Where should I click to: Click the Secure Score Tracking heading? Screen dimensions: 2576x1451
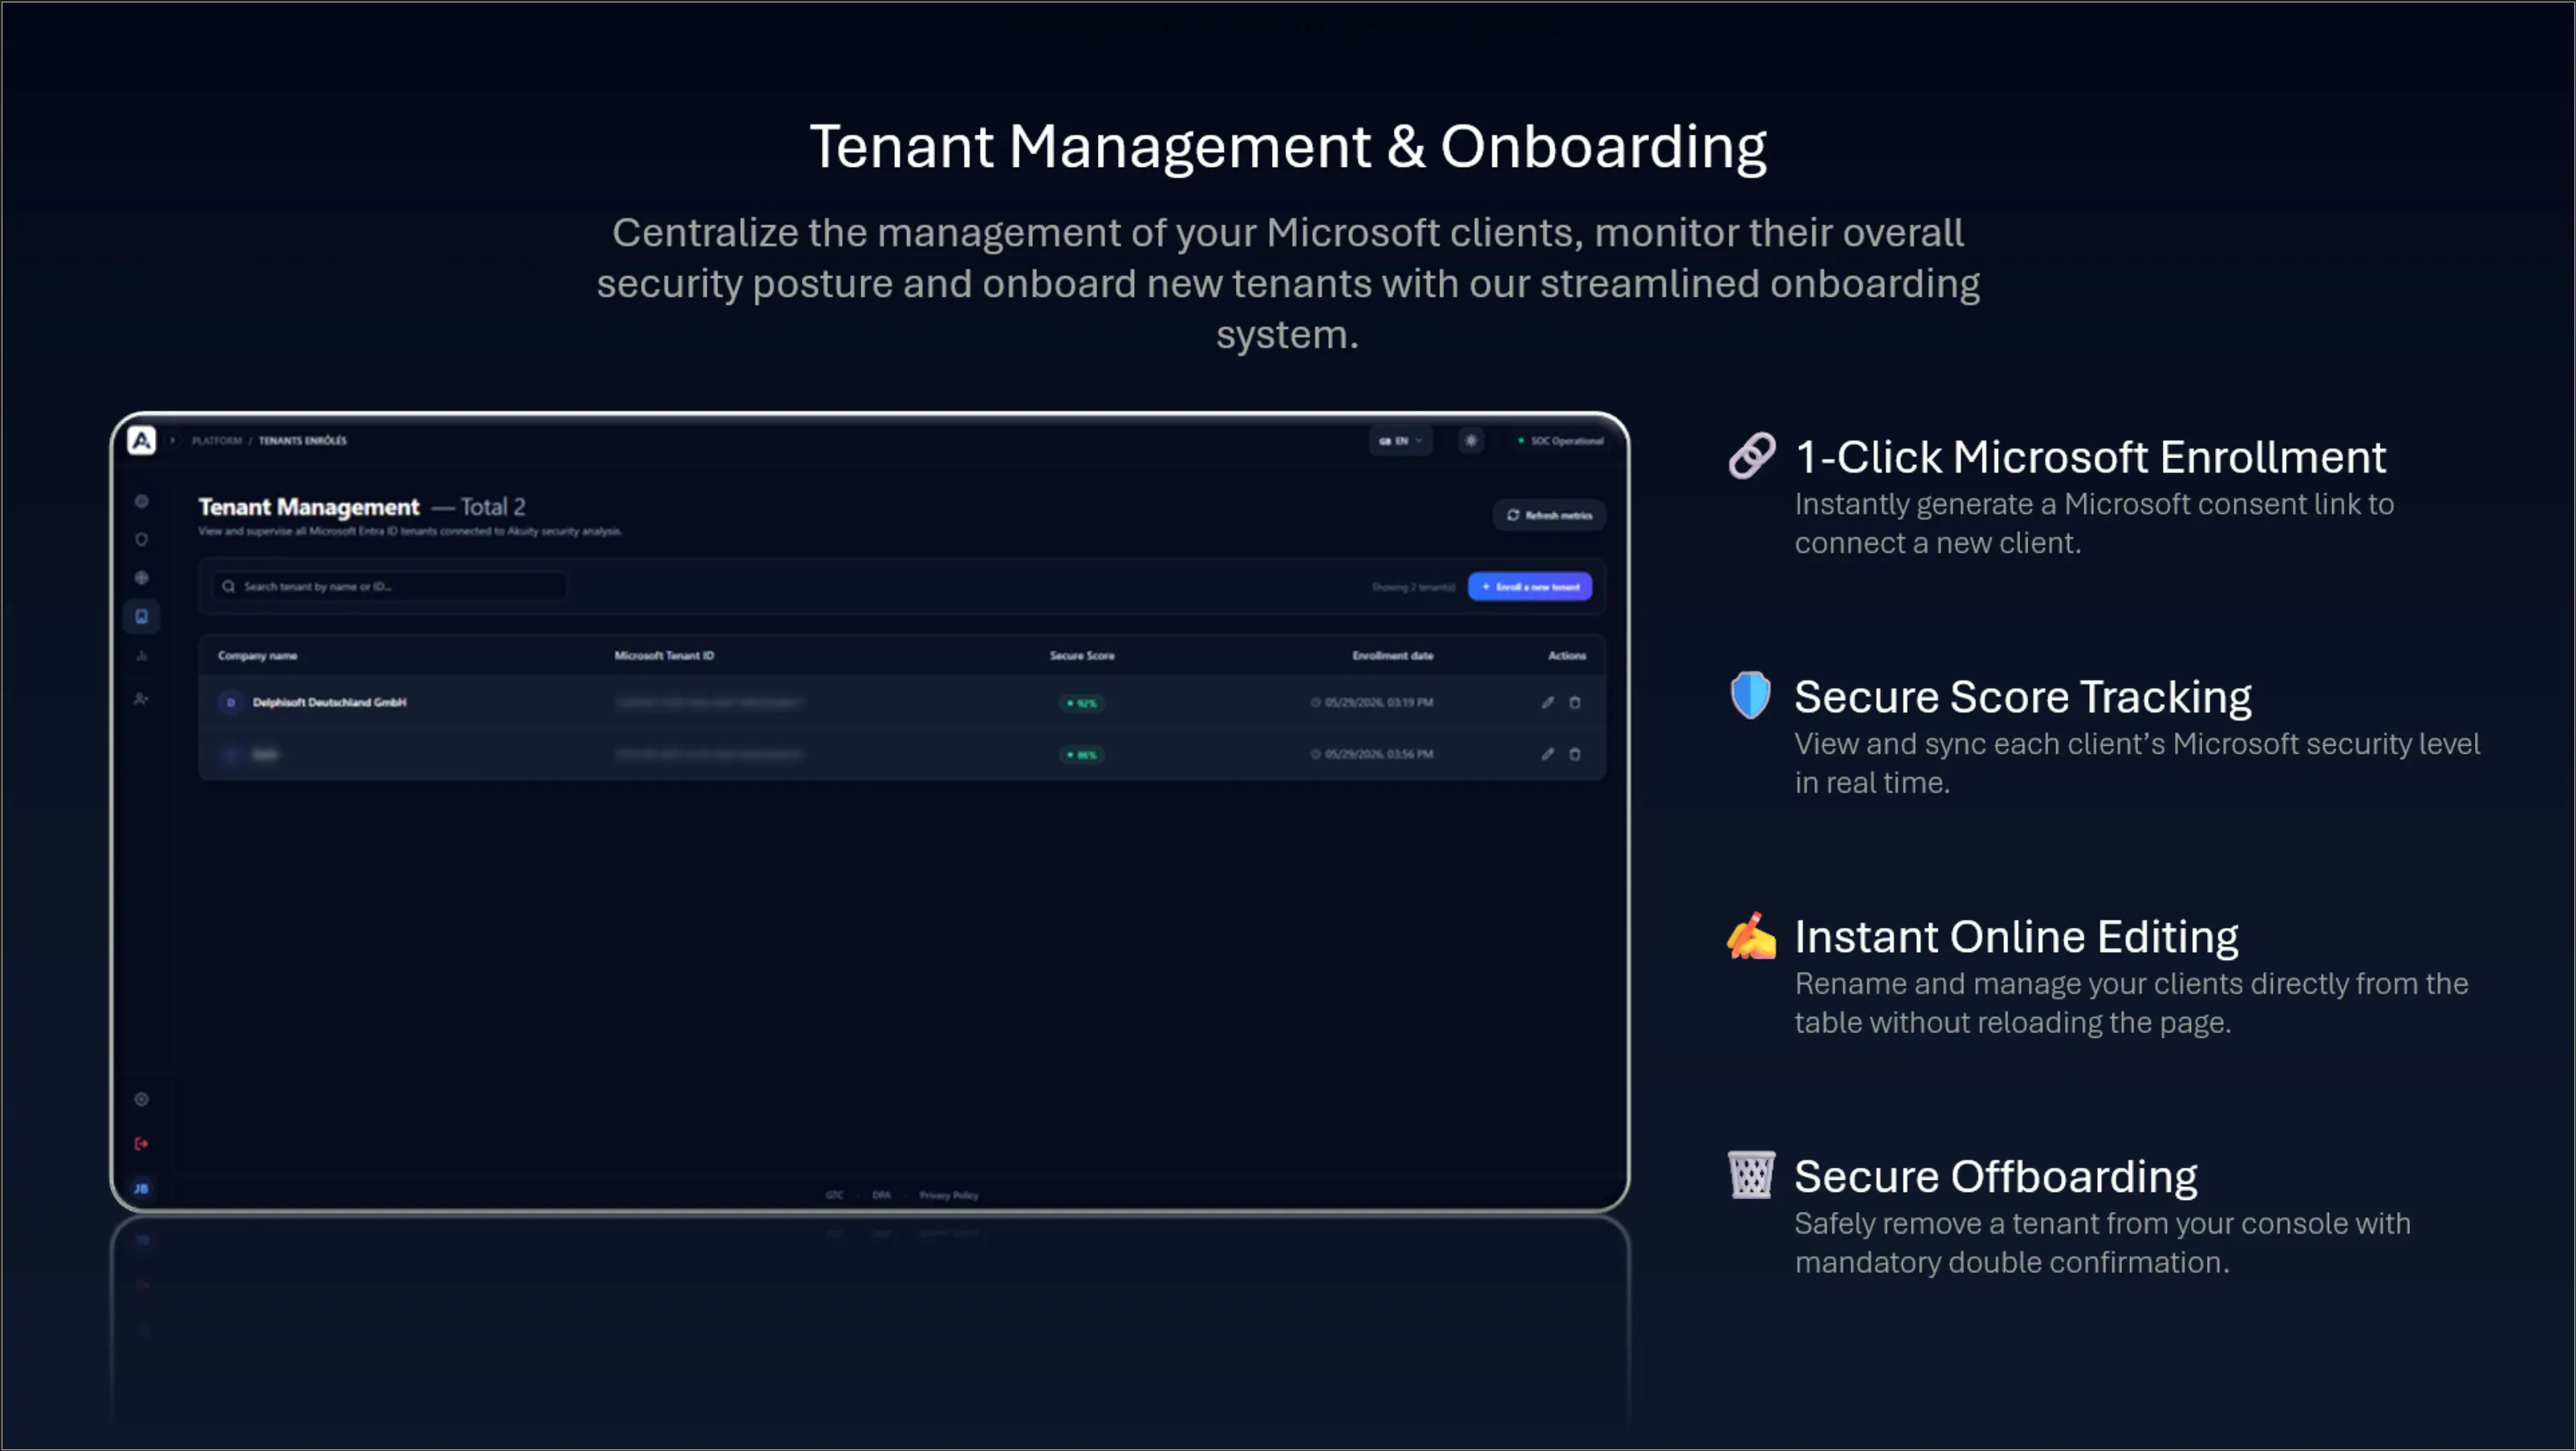pos(2023,697)
